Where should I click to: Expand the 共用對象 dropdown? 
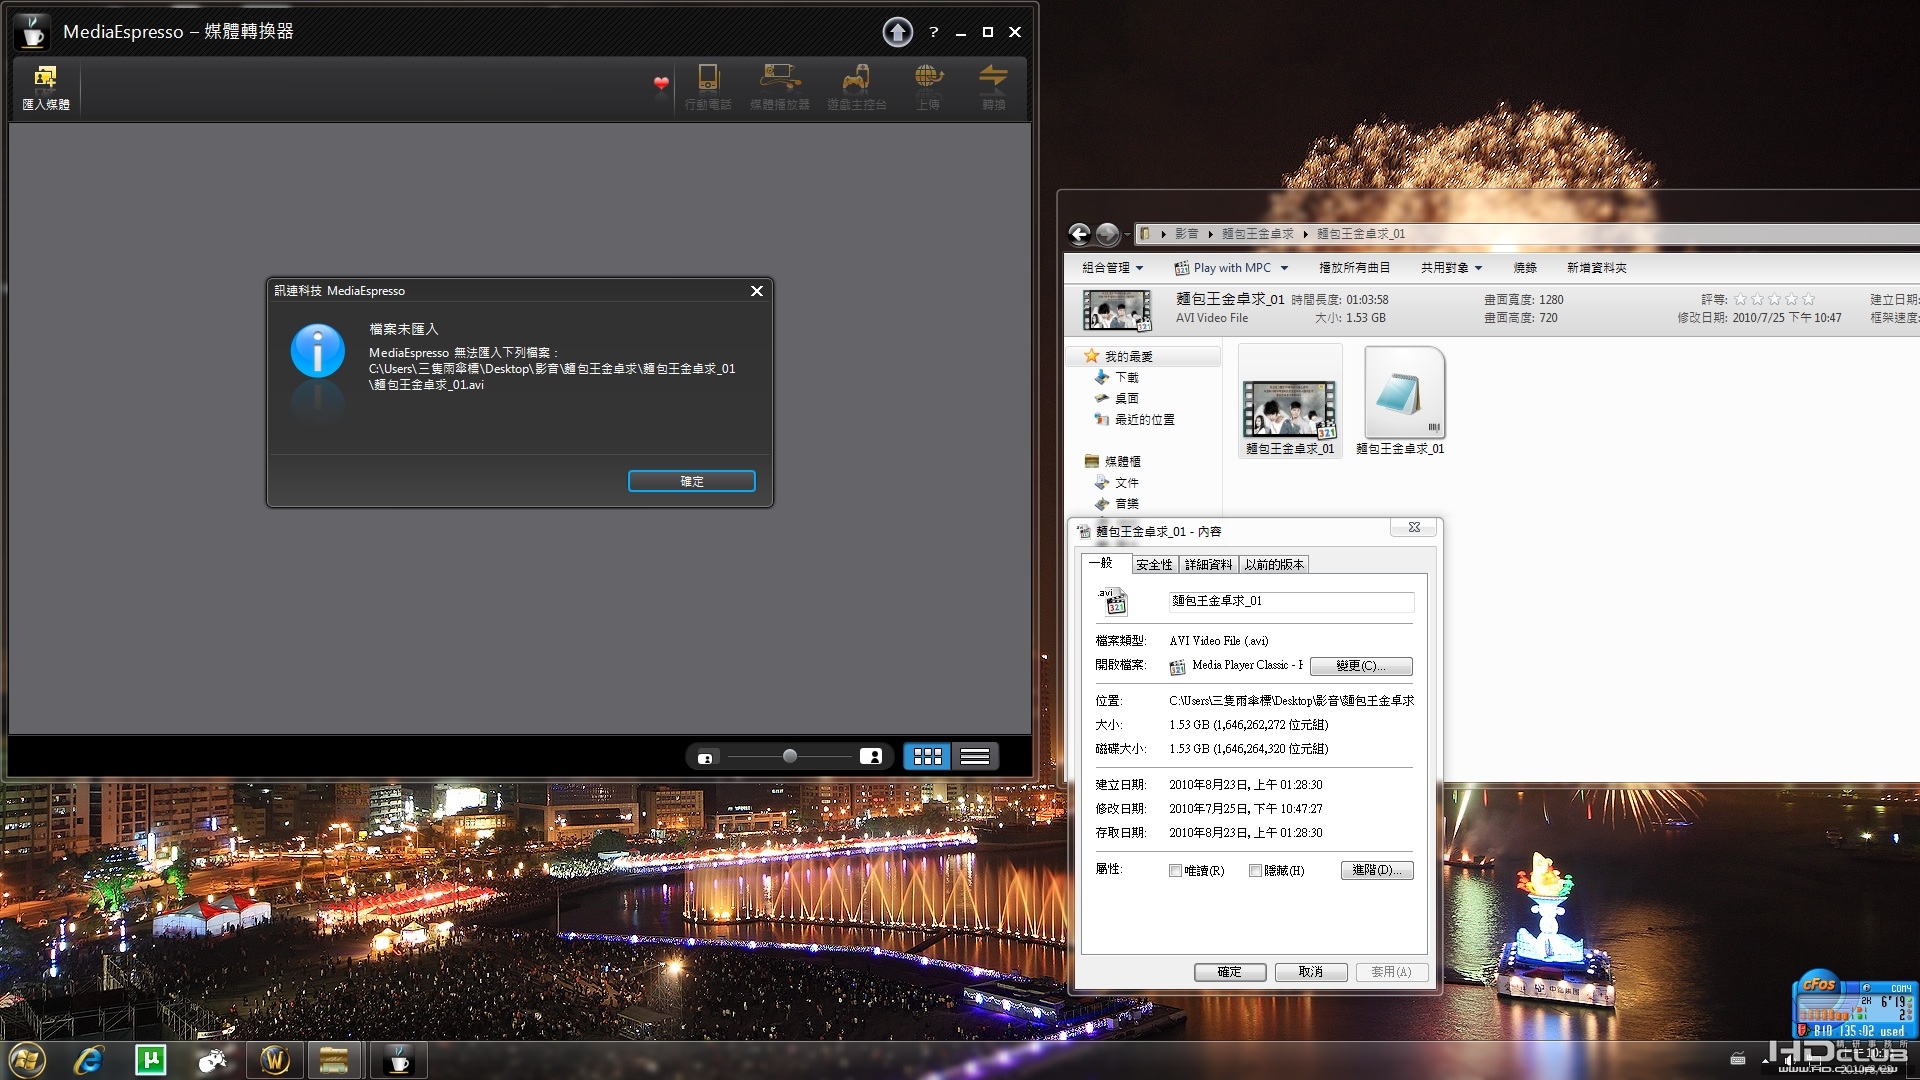[1451, 268]
